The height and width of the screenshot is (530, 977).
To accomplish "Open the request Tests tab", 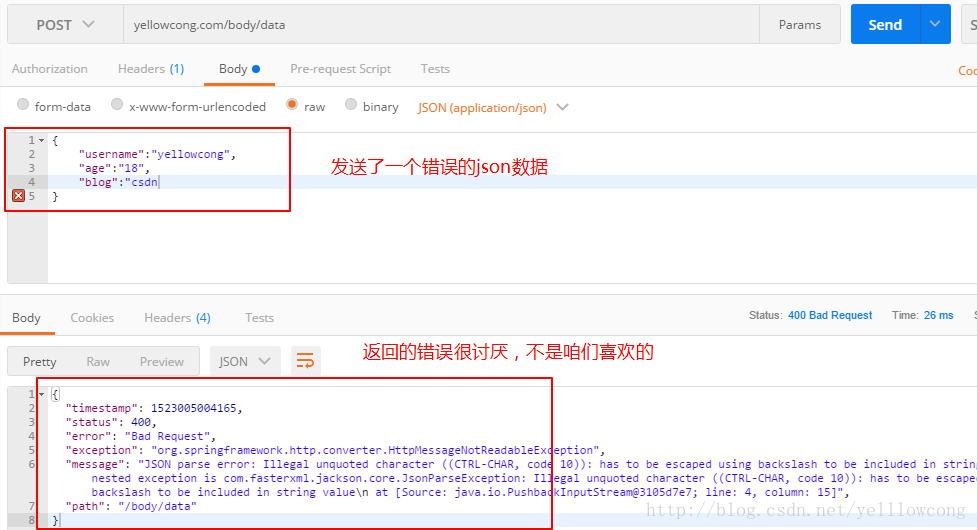I will pos(435,69).
